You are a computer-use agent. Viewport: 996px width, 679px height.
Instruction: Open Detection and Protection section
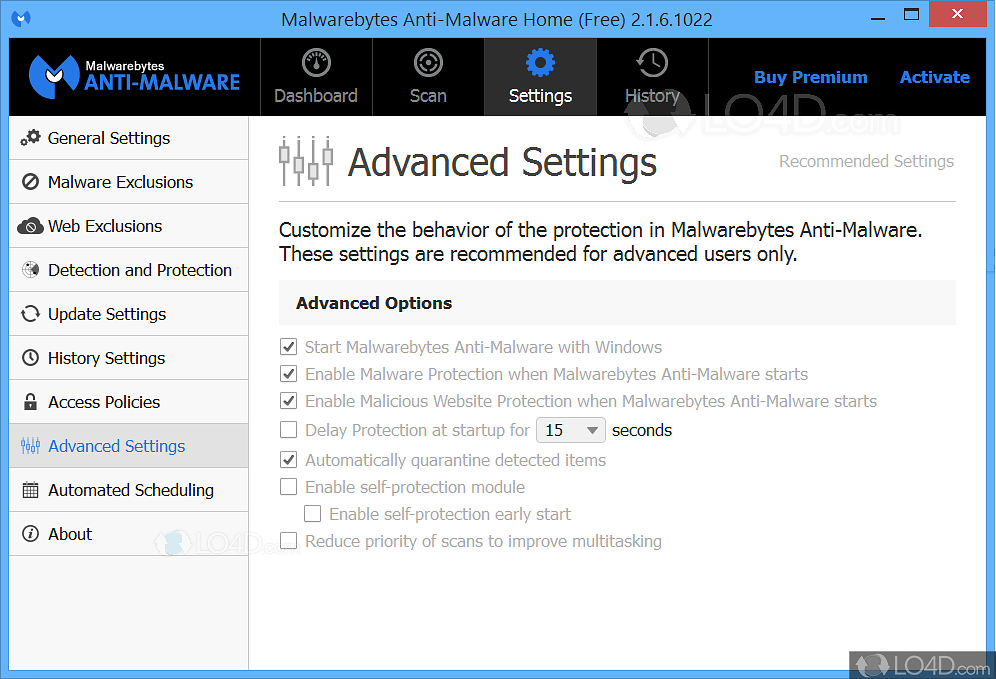(x=128, y=270)
